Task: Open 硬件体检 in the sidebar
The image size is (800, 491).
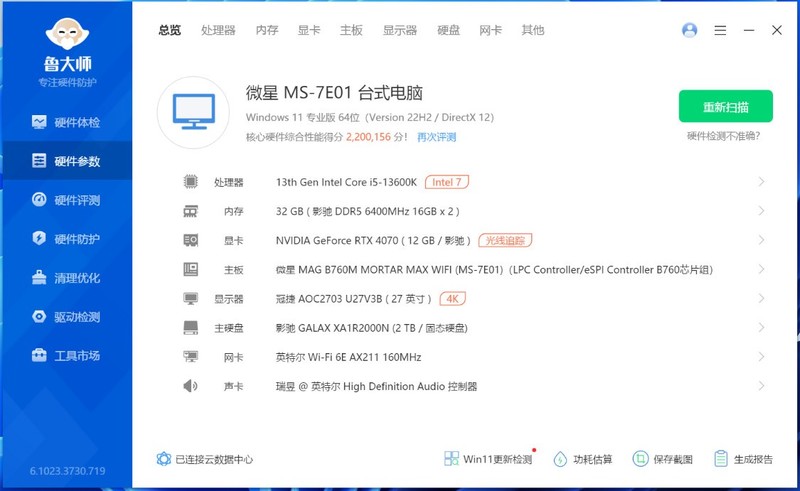Action: click(x=66, y=122)
